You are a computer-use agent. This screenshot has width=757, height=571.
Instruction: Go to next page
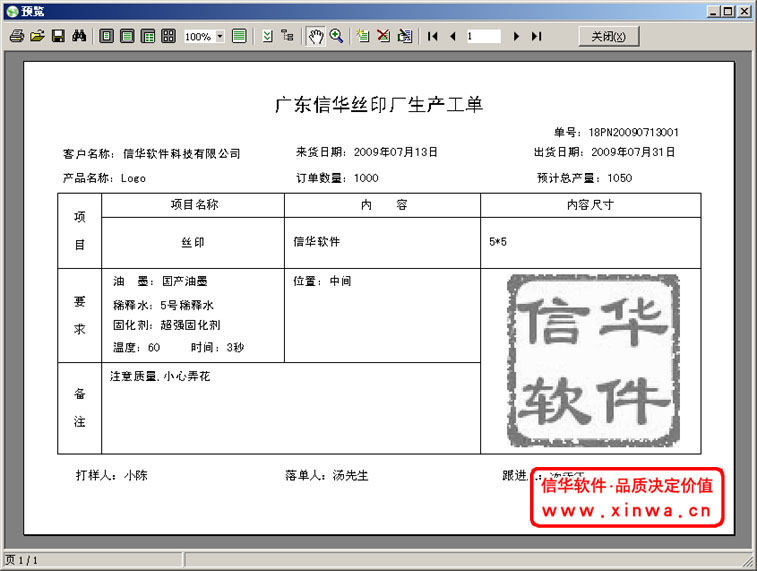(516, 36)
